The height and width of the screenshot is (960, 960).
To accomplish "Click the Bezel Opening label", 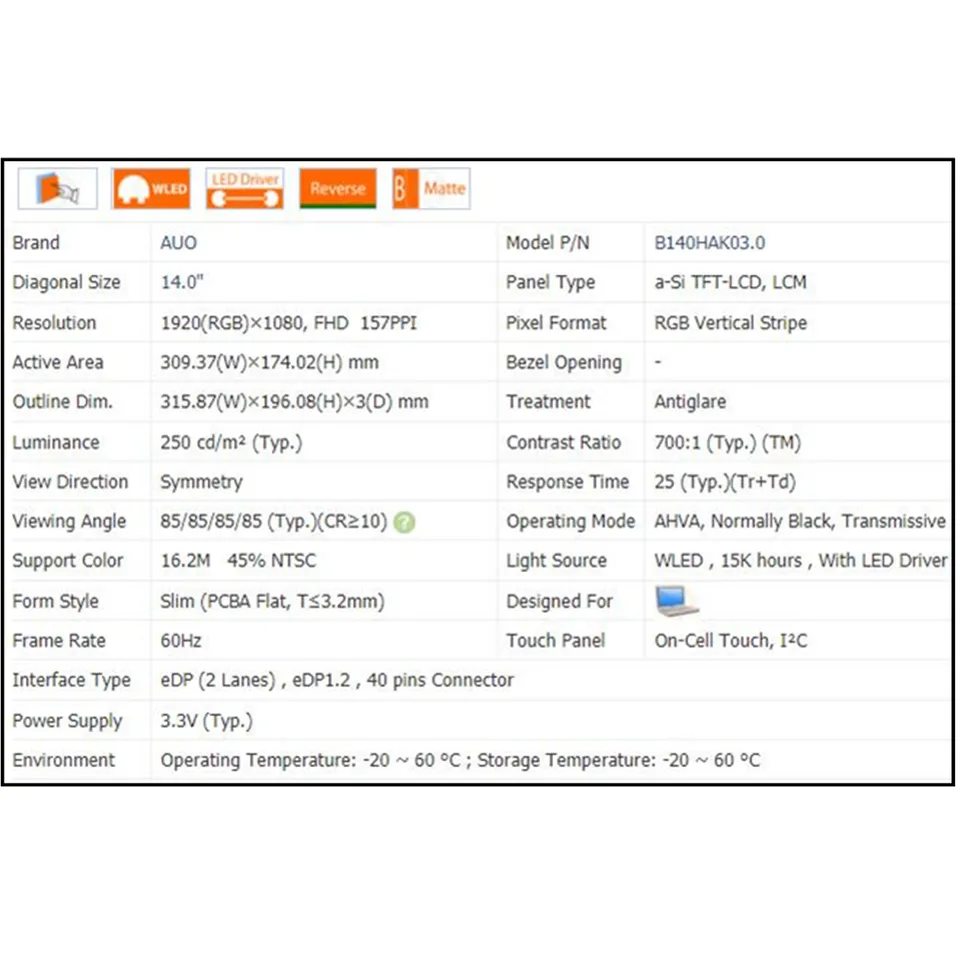I will pos(564,362).
